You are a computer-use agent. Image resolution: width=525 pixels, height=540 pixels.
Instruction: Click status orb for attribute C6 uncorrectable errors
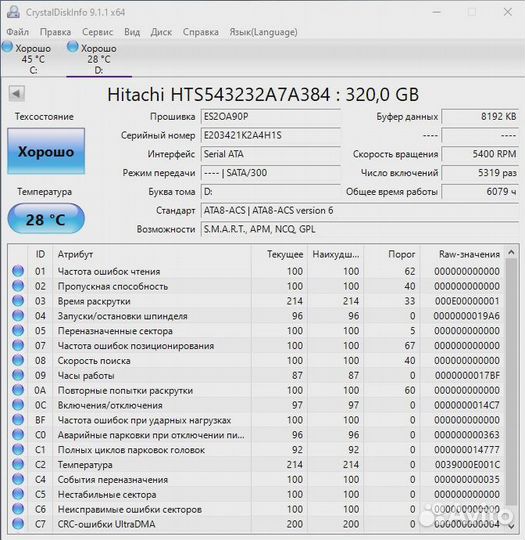point(18,509)
